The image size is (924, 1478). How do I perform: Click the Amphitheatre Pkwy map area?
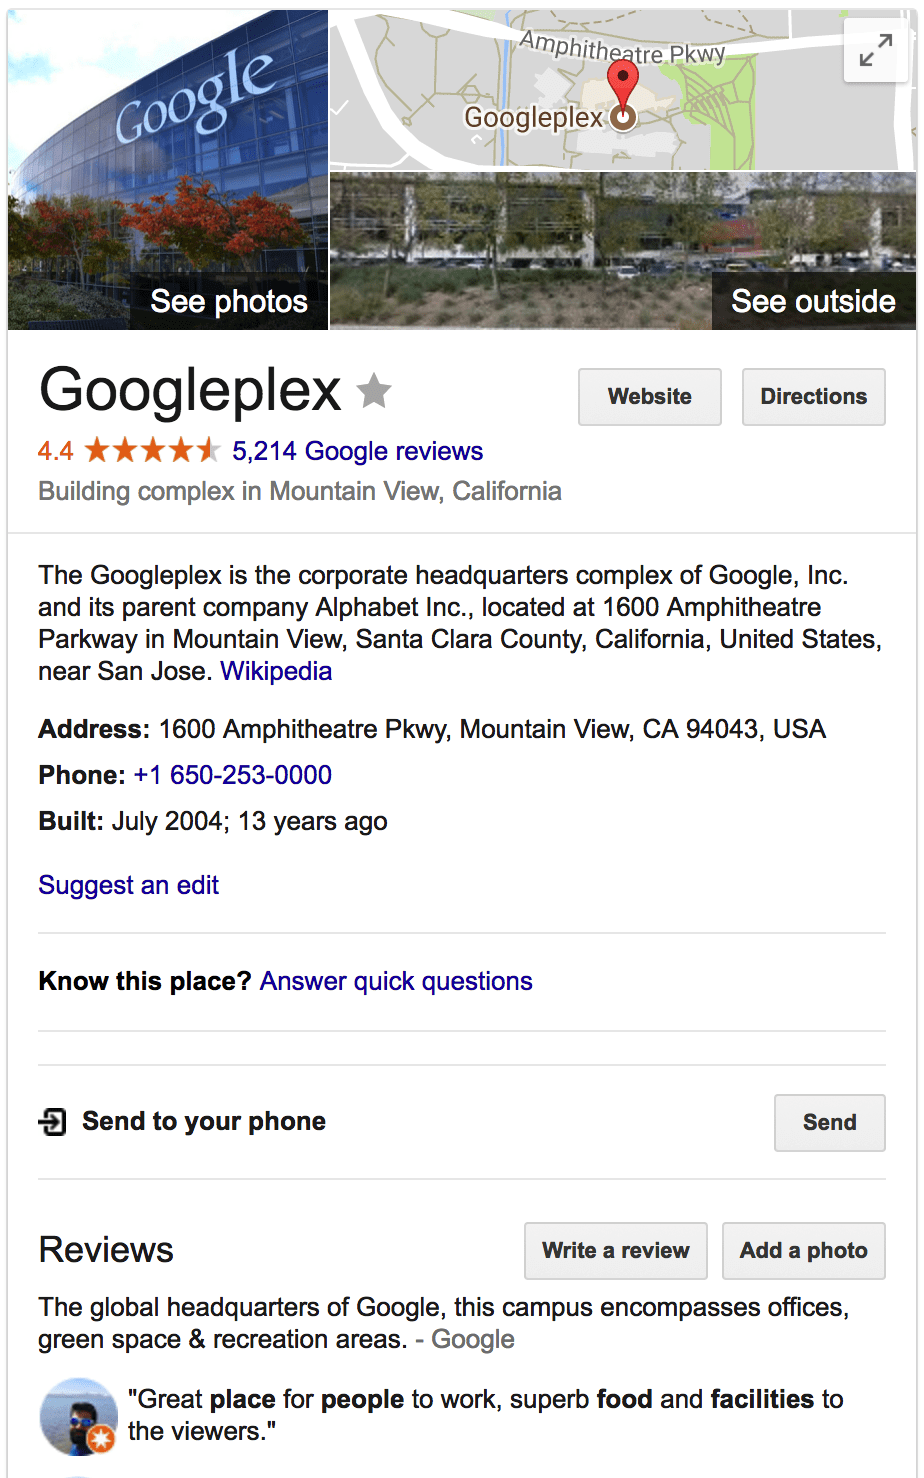(622, 47)
